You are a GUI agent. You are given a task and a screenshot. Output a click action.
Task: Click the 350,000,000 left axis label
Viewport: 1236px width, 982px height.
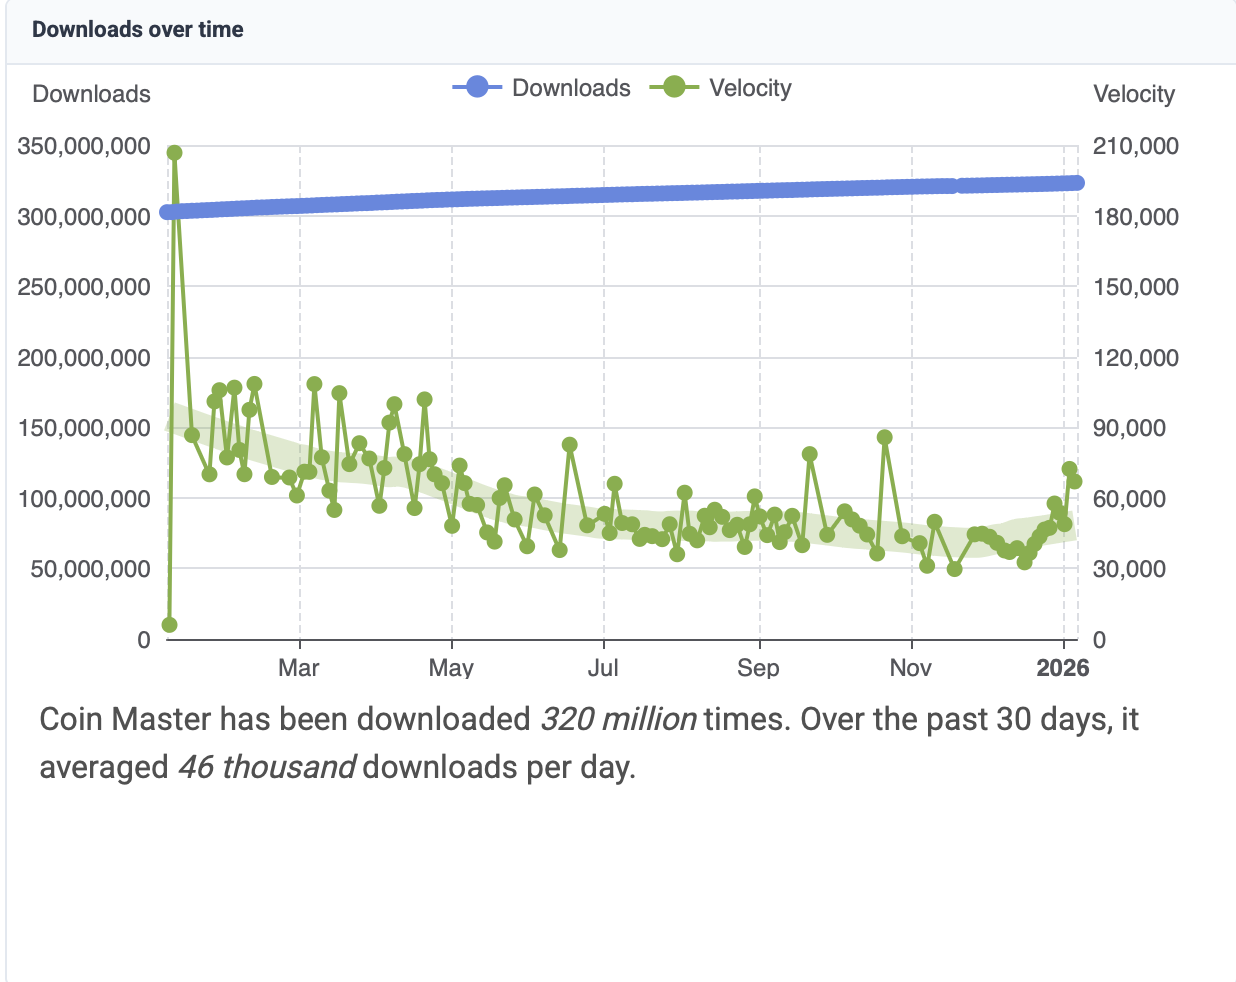point(84,146)
